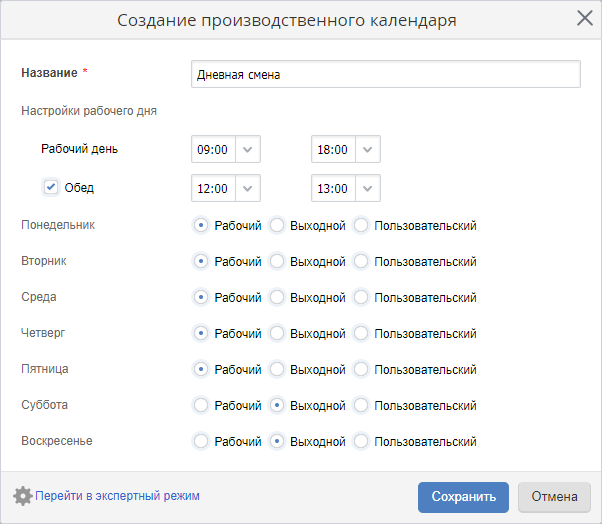Expand the lunch end time 13:00 dropdown
This screenshot has height=524, width=602.
369,188
